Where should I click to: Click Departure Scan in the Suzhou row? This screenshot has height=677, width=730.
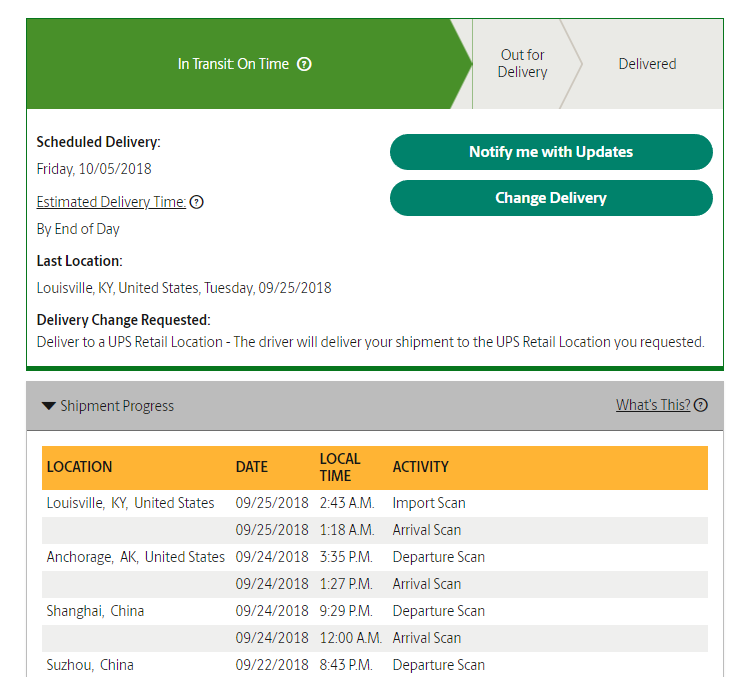pos(439,665)
